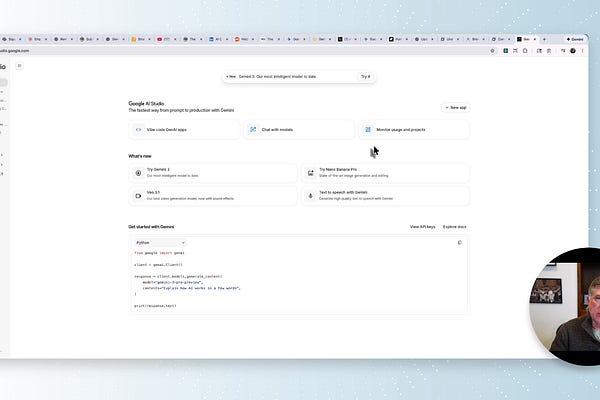This screenshot has width=600, height=400.
Task: Click the New app button
Action: pos(456,108)
